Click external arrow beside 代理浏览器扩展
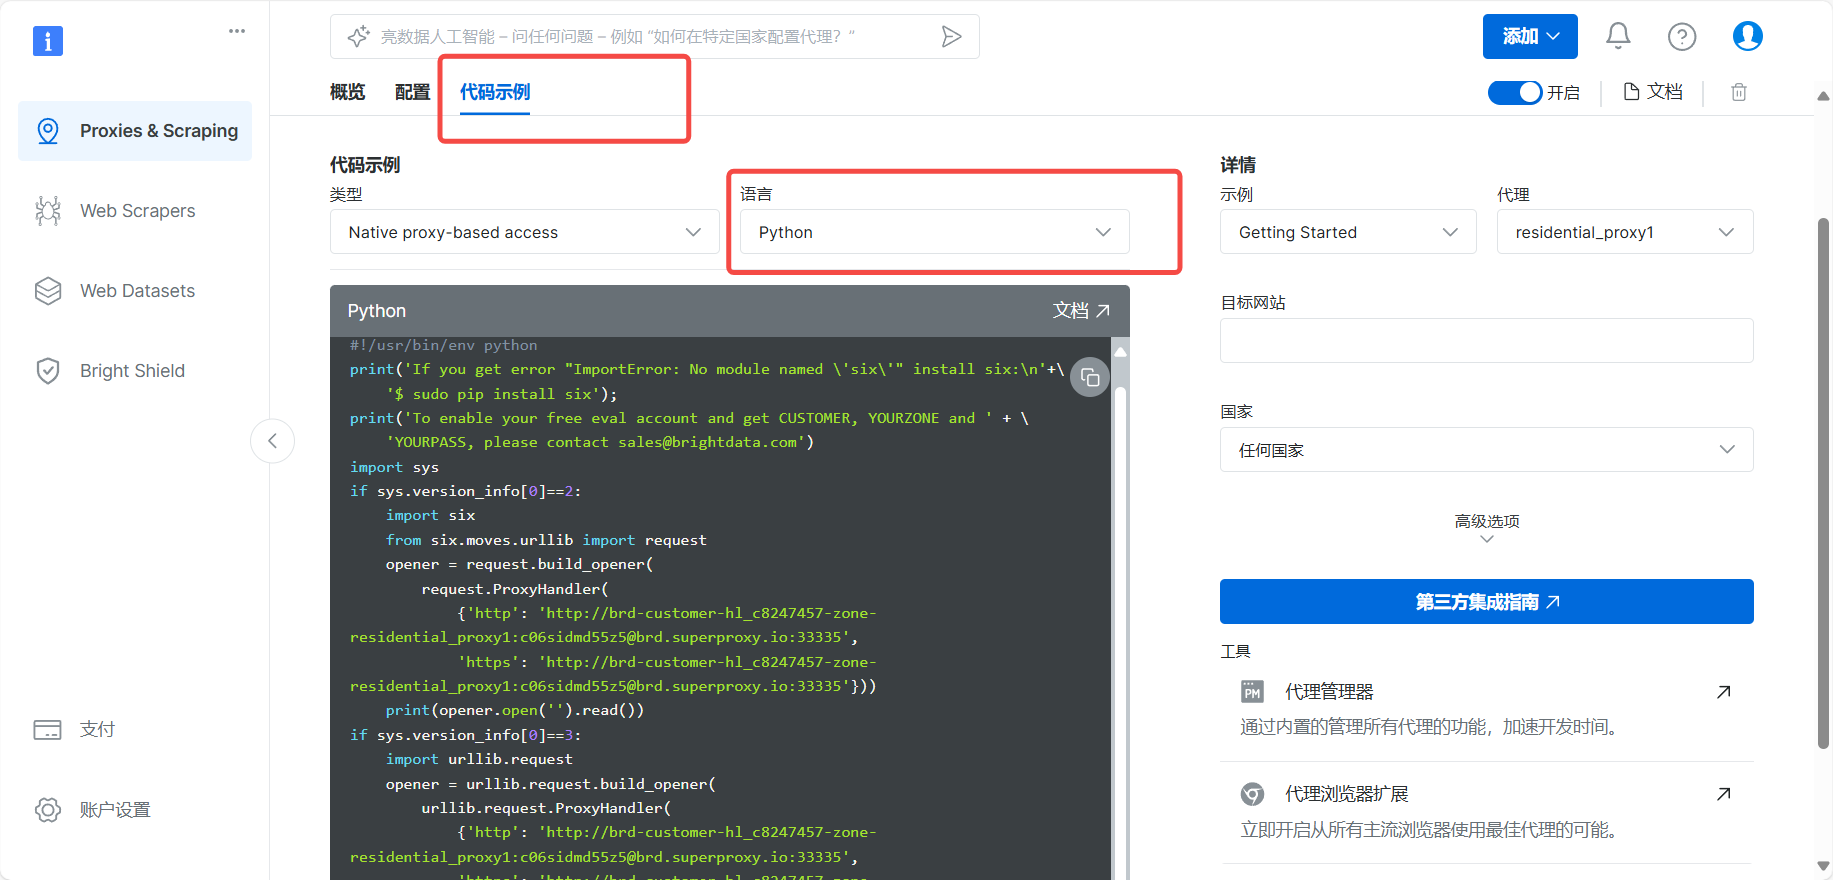Screen dimensions: 1833x880 click(1724, 794)
